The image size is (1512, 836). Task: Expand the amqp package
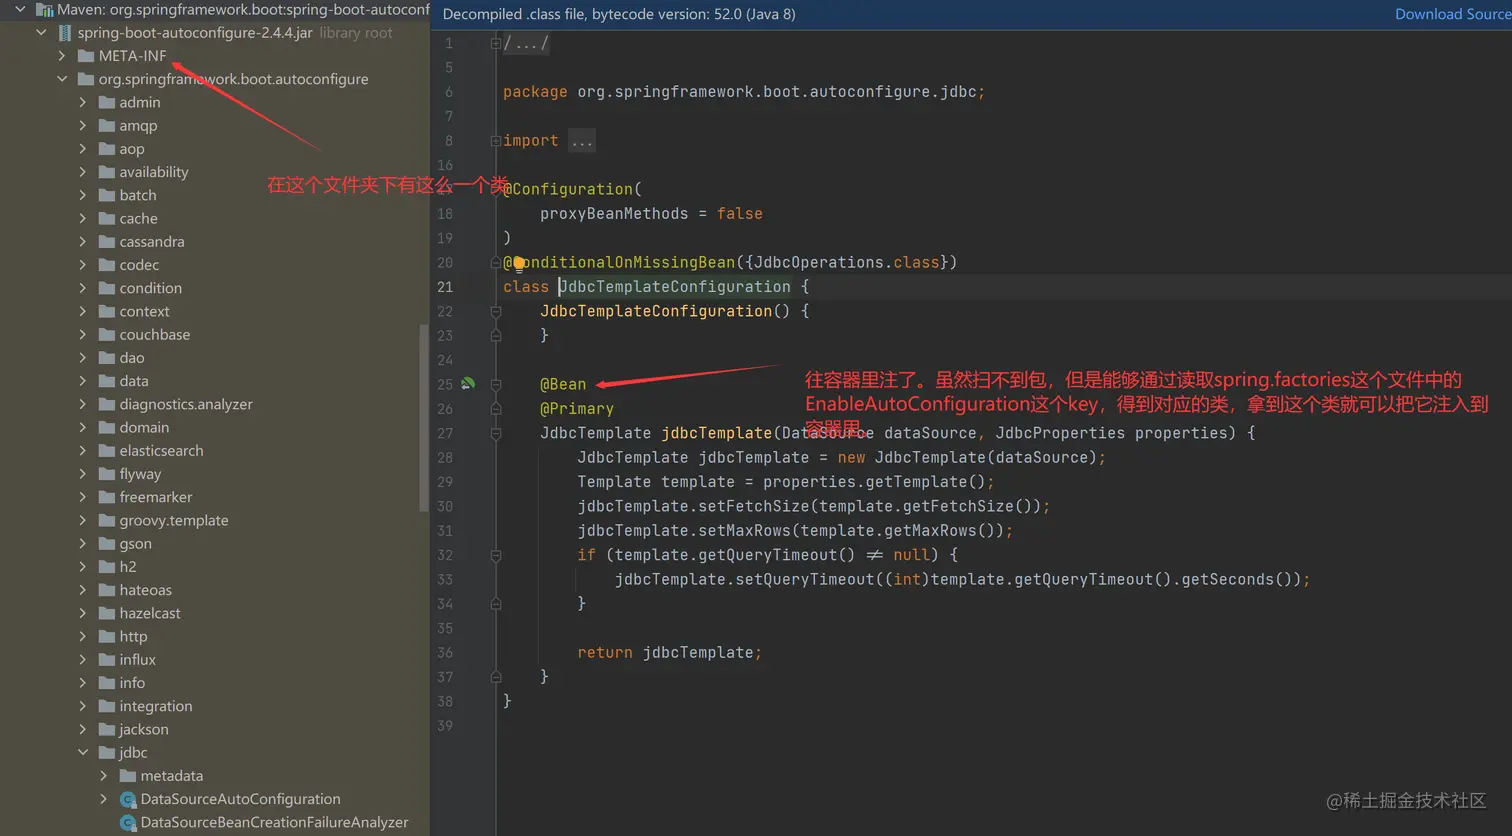pyautogui.click(x=83, y=125)
